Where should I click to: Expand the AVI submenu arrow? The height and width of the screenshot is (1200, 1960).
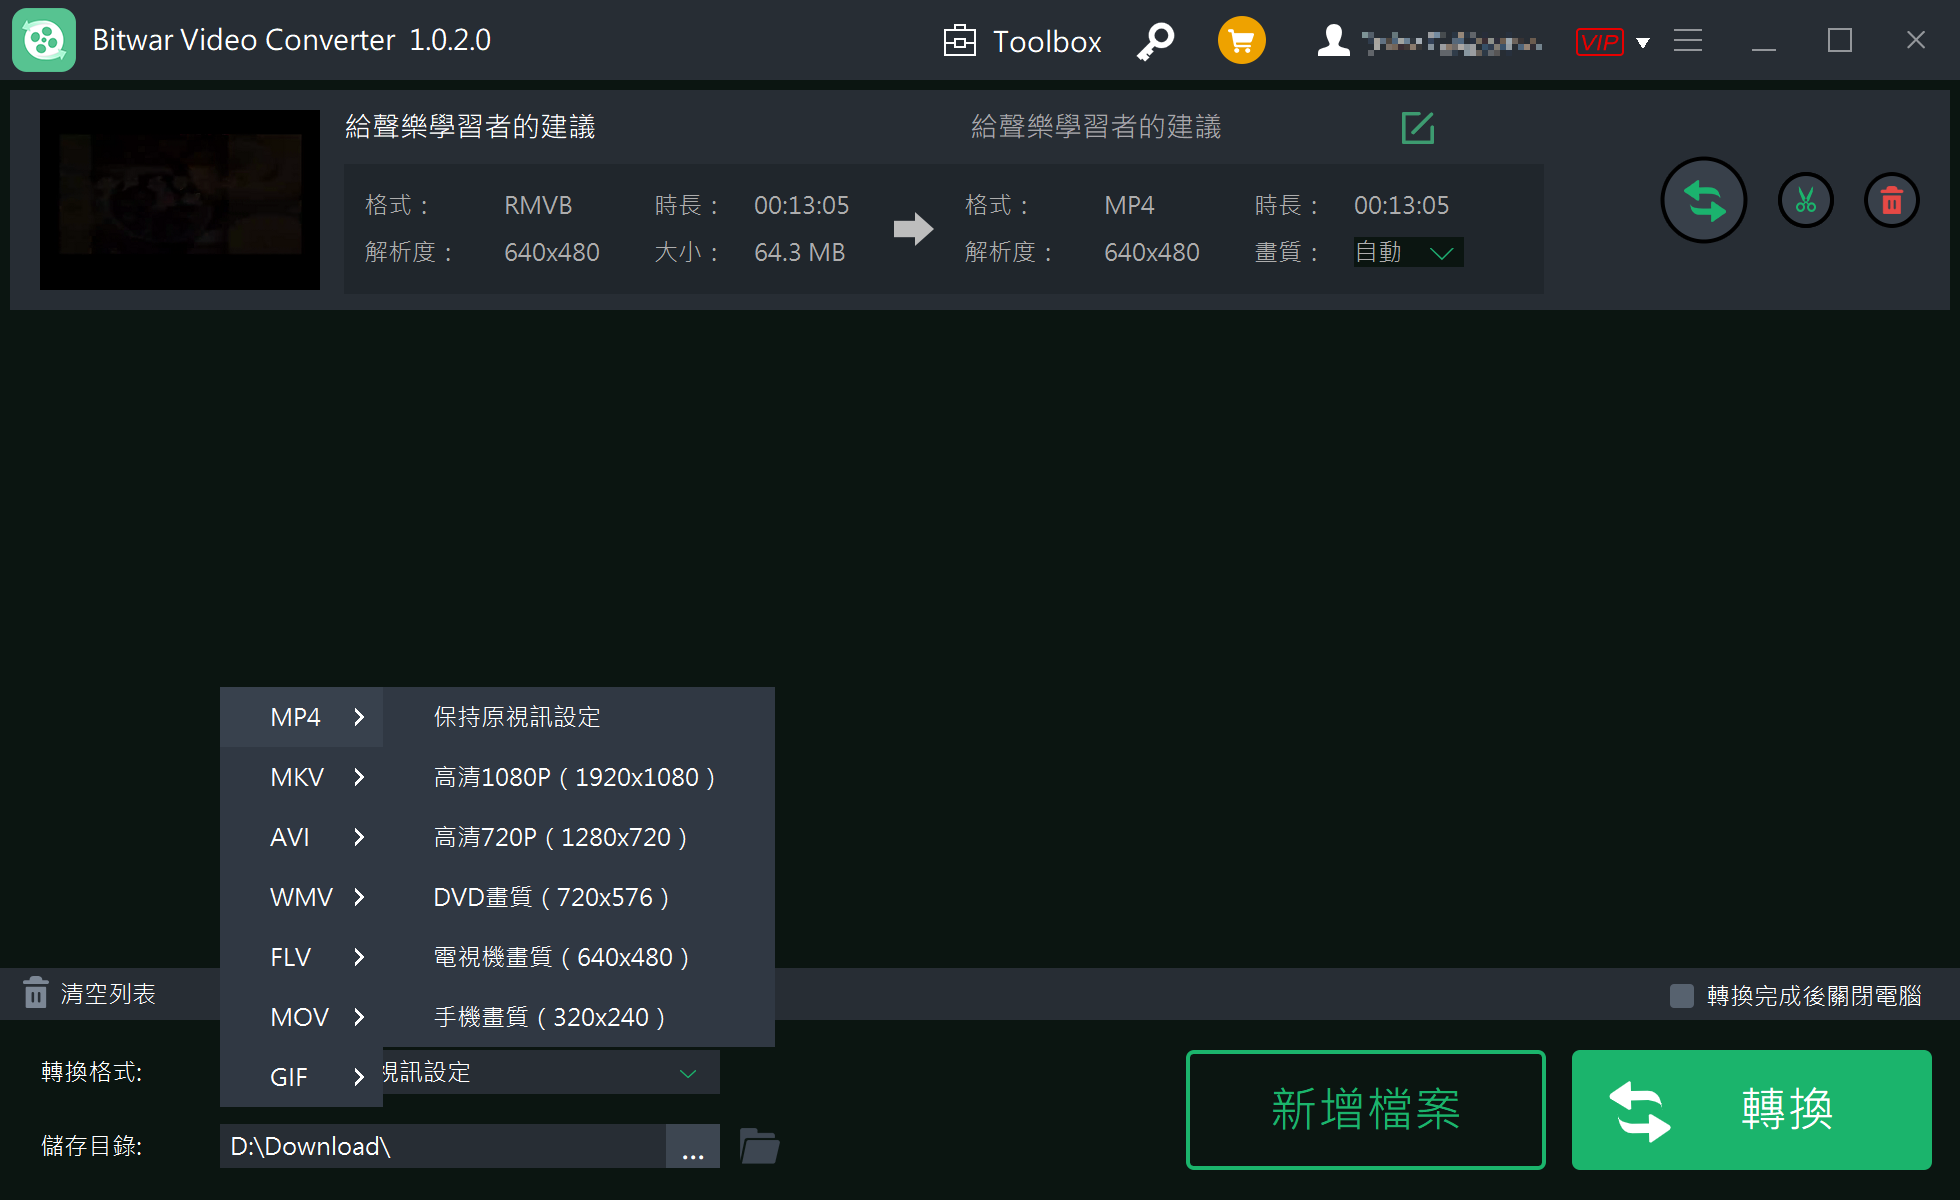click(x=359, y=837)
